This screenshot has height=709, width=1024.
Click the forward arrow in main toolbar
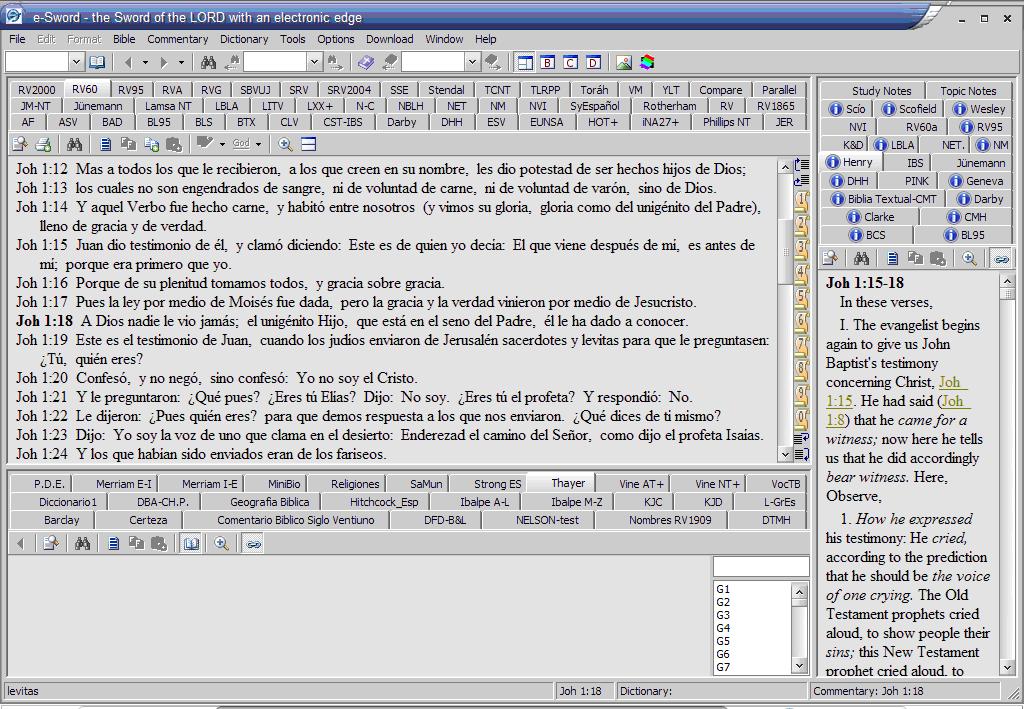point(164,63)
